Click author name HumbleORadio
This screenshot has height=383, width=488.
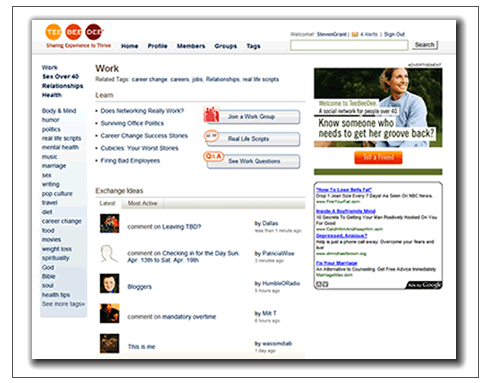point(281,283)
